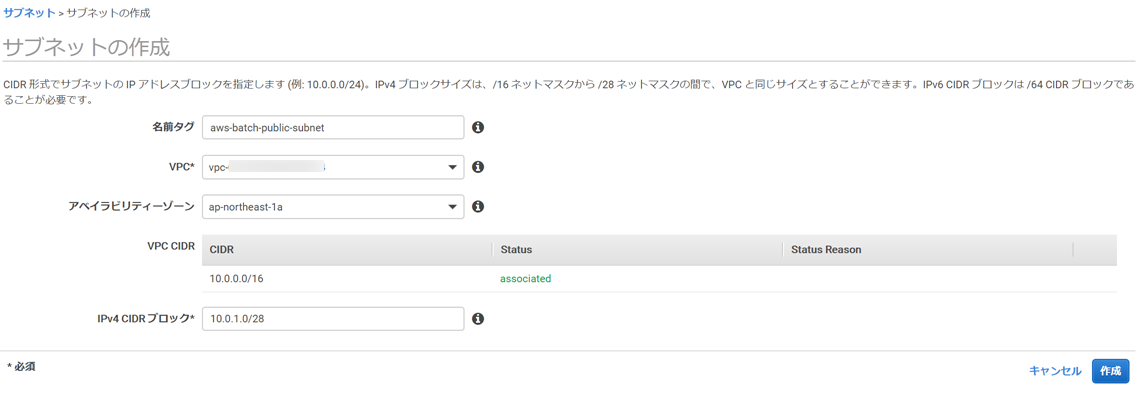Click the info icon beside the name tag field
Screen dimensions: 1138x402
[x=478, y=128]
